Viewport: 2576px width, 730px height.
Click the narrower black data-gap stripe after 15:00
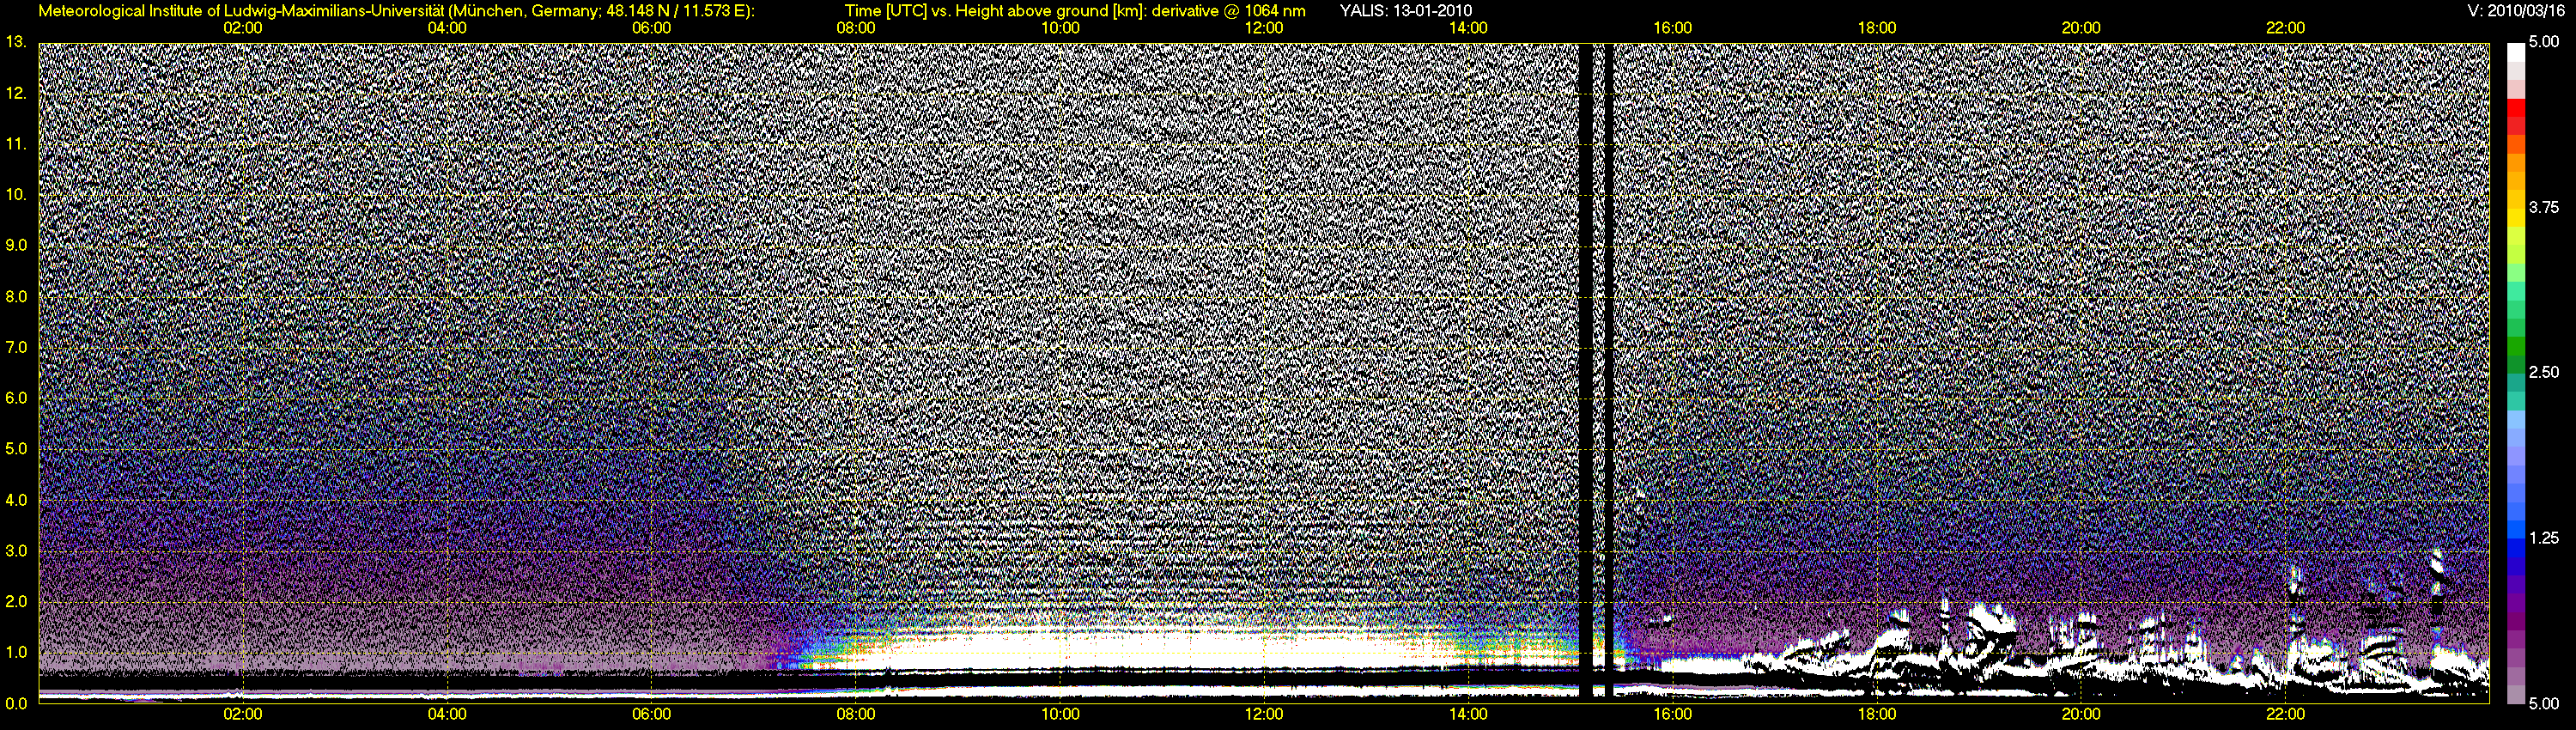pos(1609,371)
